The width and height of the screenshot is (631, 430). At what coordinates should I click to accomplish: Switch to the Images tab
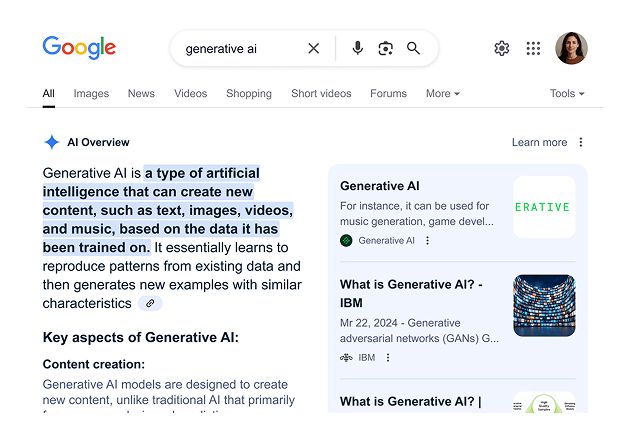[x=91, y=94]
